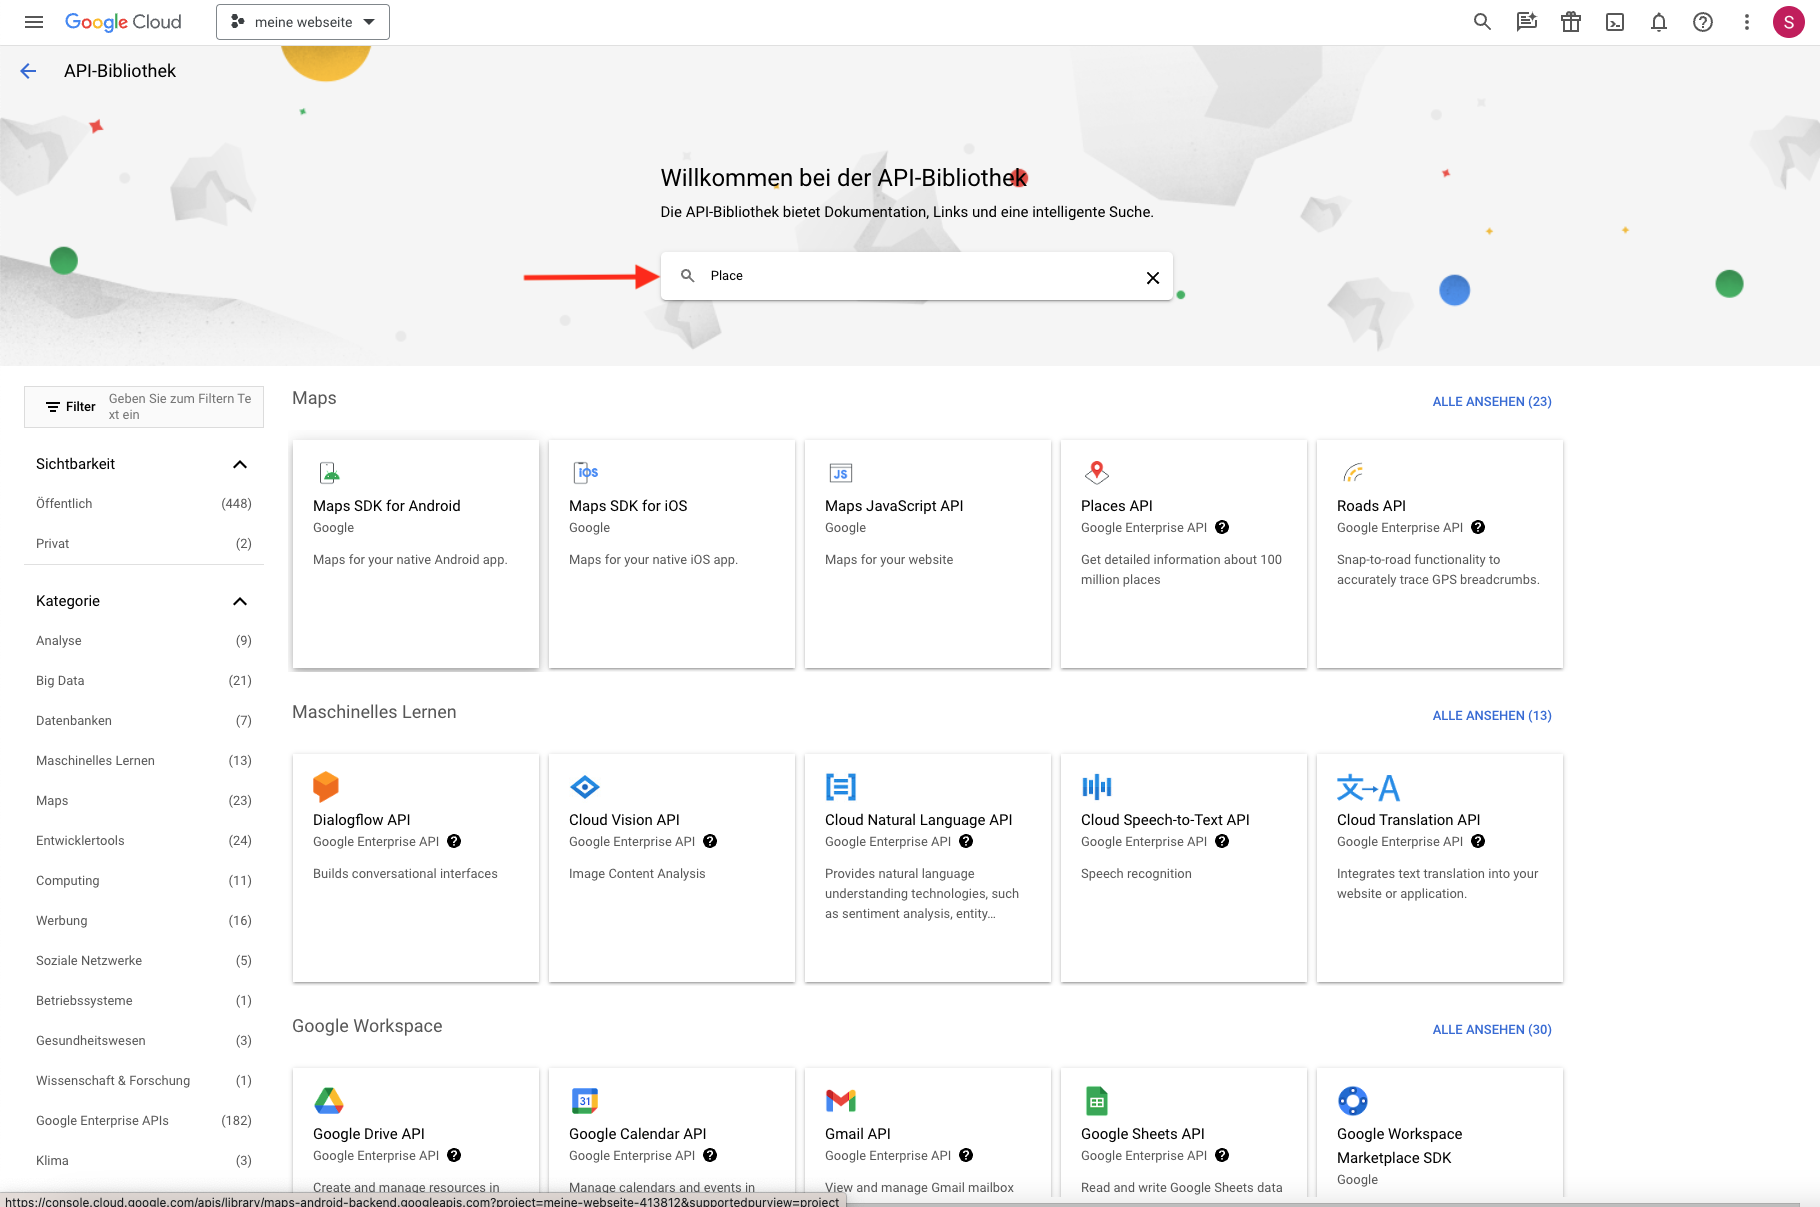Click the Google Sheets API icon
This screenshot has width=1820, height=1207.
pyautogui.click(x=1097, y=1101)
